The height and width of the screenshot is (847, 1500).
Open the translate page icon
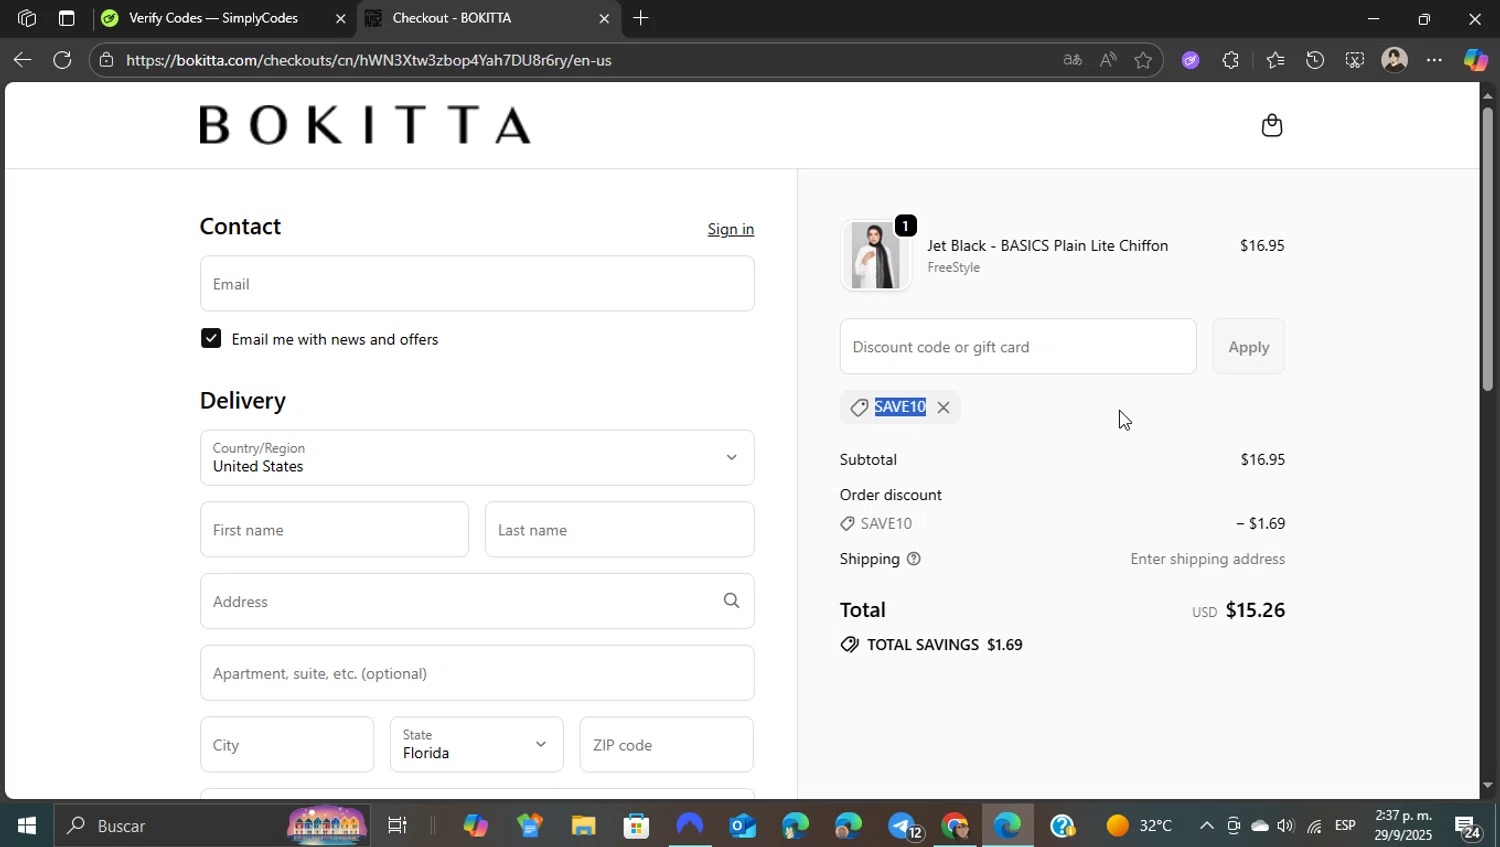point(1072,60)
